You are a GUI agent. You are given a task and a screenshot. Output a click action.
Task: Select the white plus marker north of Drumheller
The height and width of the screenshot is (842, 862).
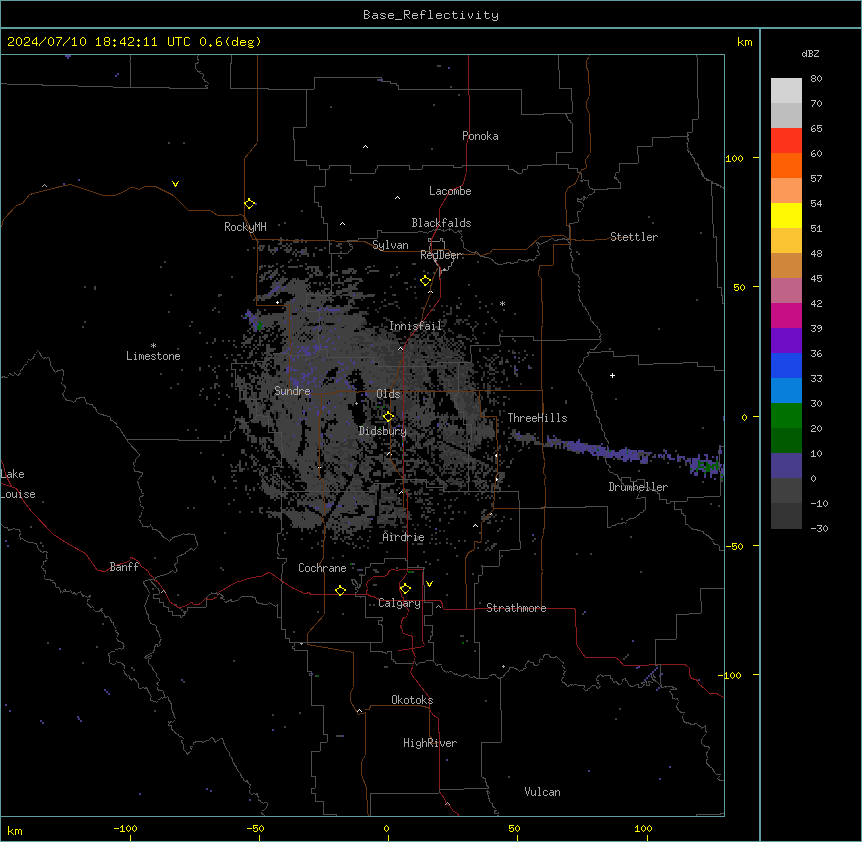(x=612, y=375)
